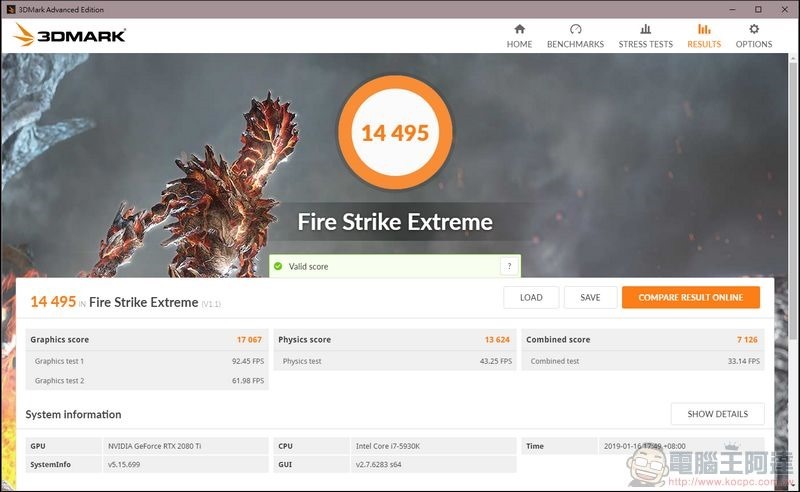This screenshot has width=800, height=492.
Task: Go to the HOME tab
Action: tap(519, 36)
